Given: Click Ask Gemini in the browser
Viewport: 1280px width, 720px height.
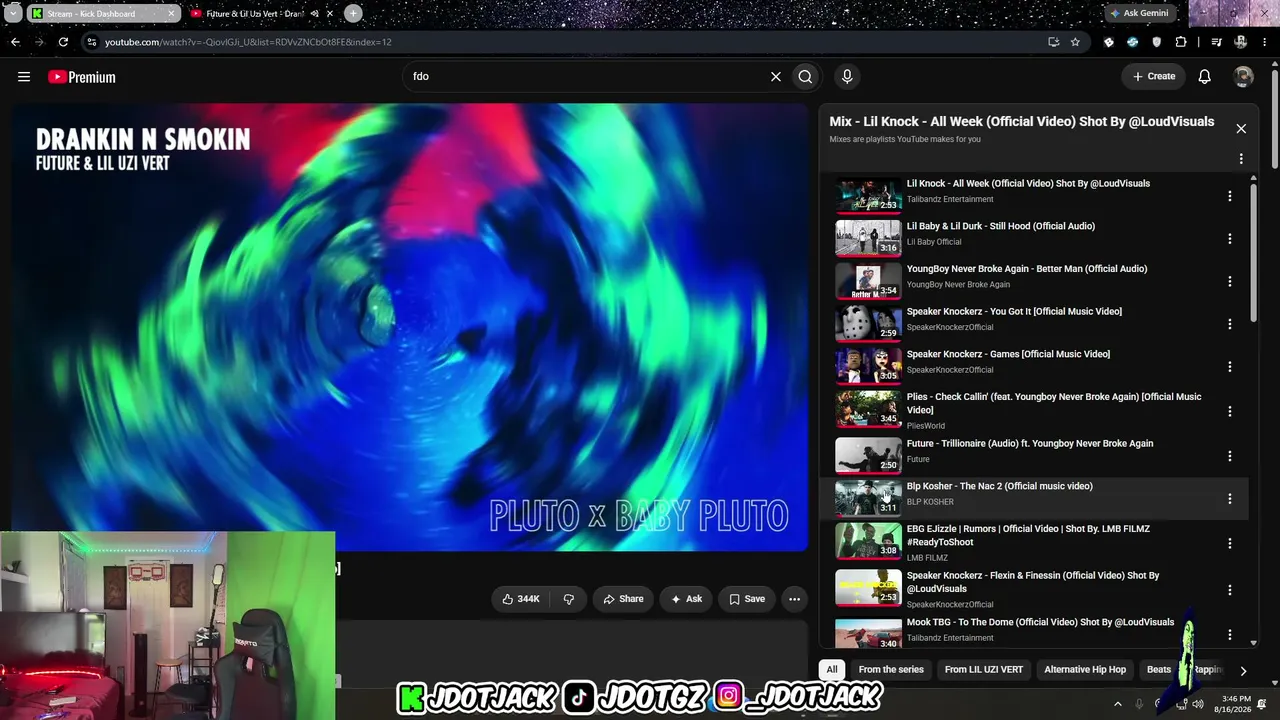Looking at the screenshot, I should (1139, 13).
